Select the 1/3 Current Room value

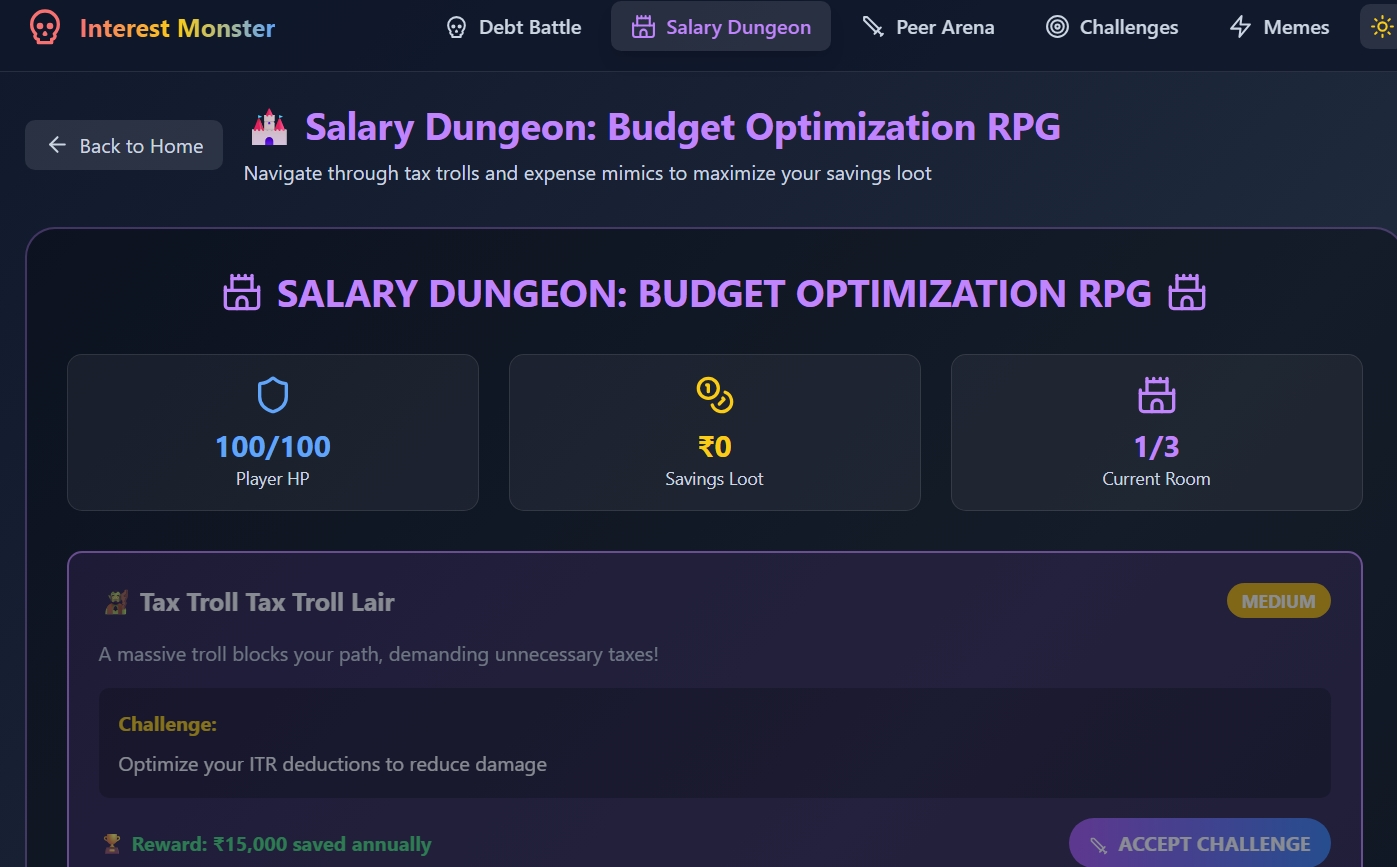pyautogui.click(x=1157, y=446)
